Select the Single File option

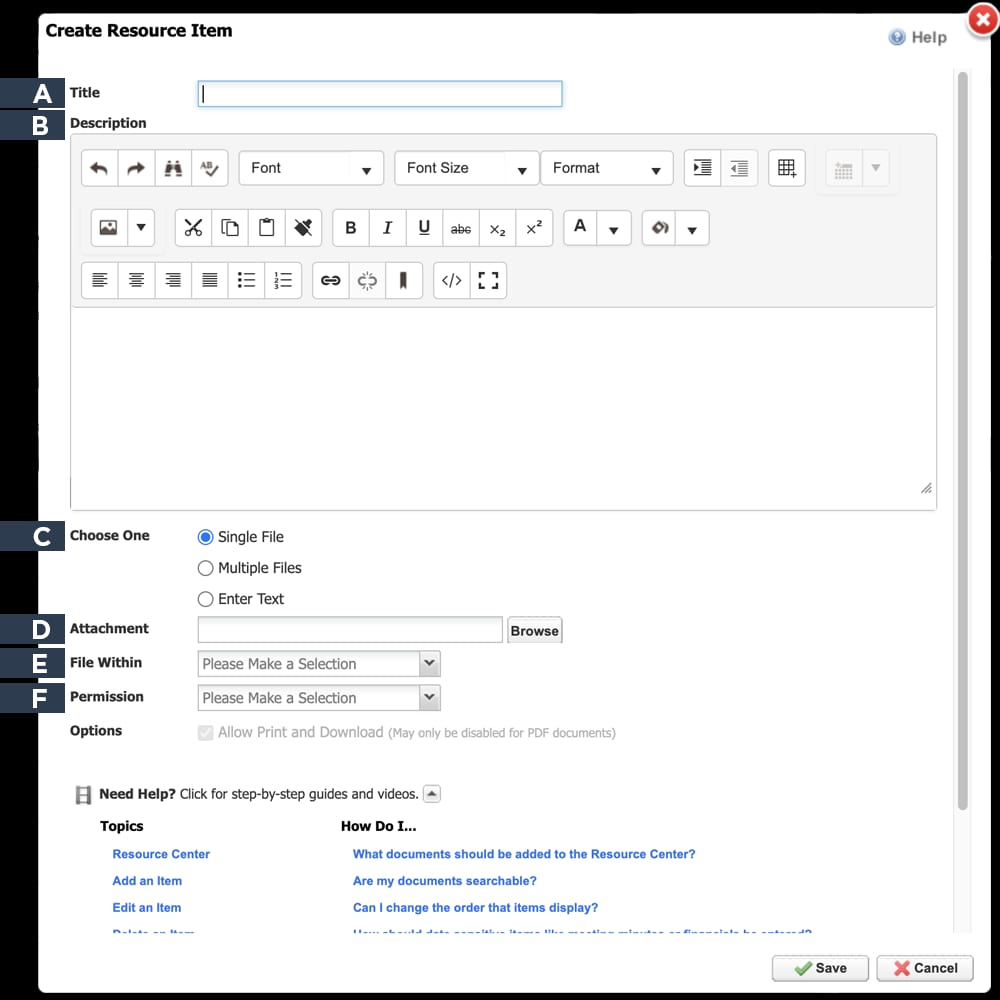click(x=205, y=537)
